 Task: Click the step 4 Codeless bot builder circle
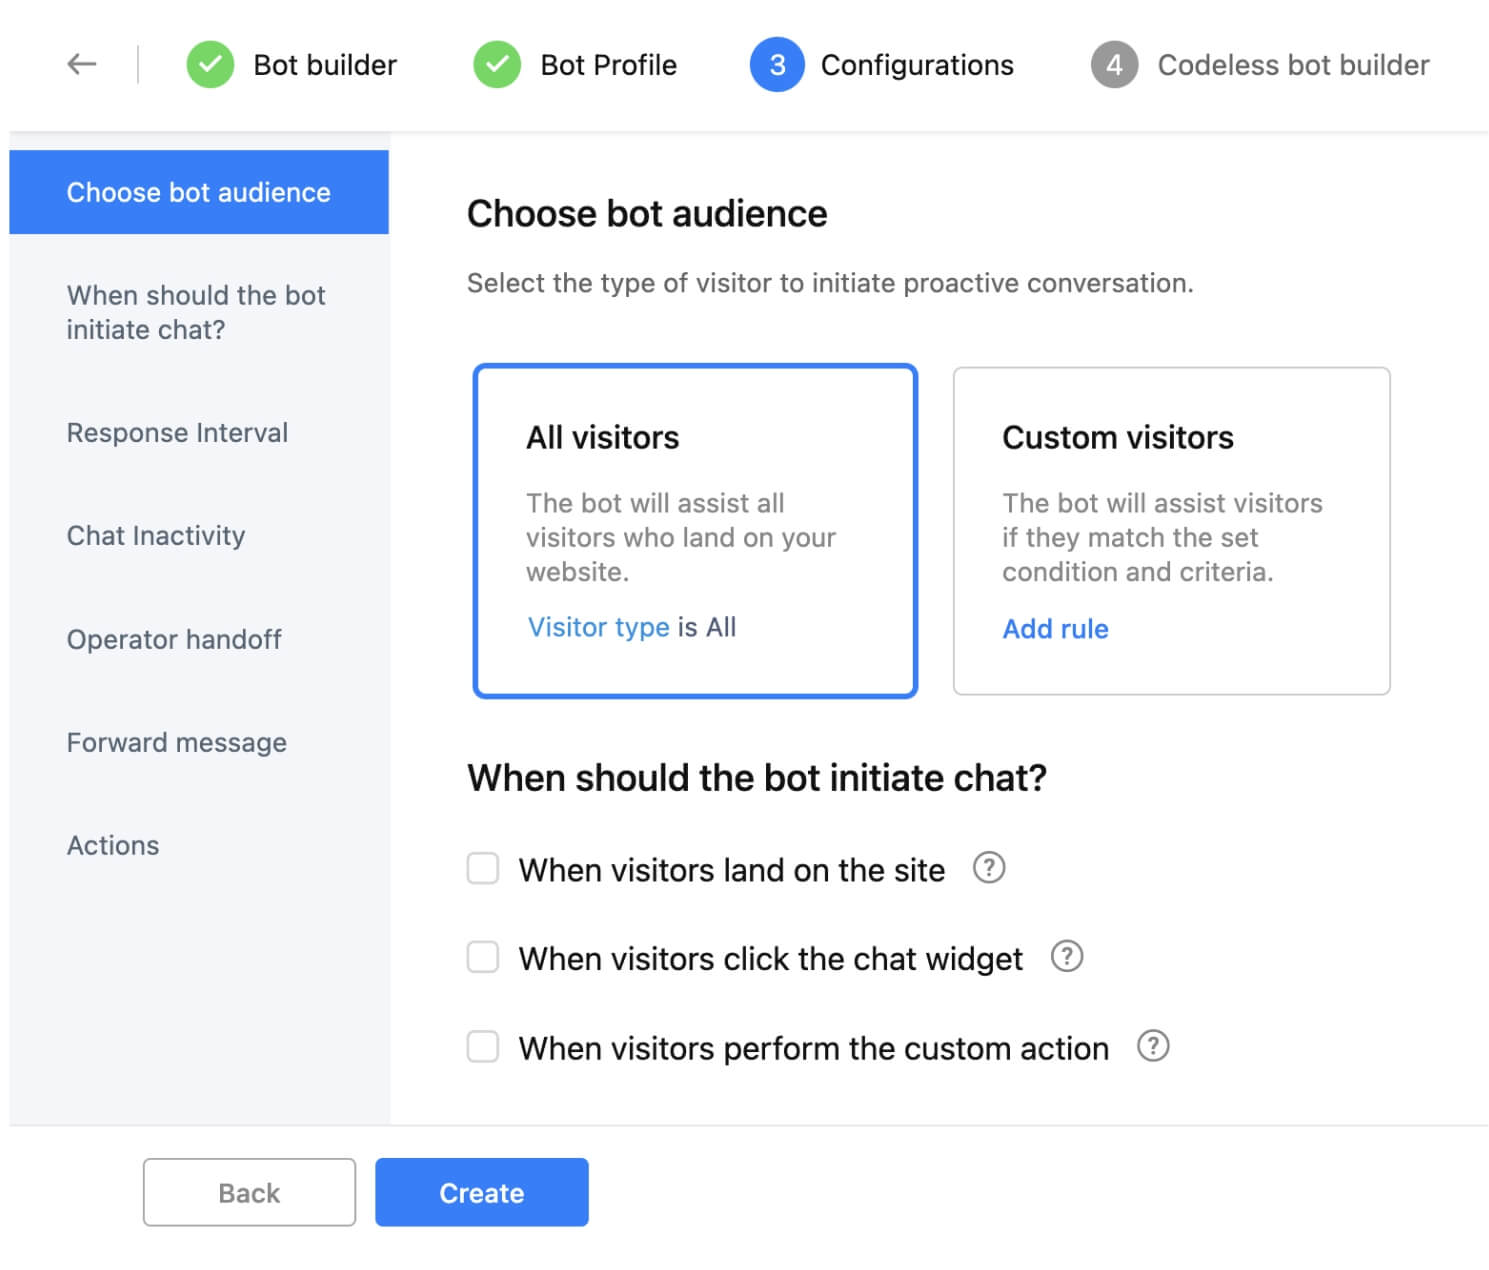1114,65
